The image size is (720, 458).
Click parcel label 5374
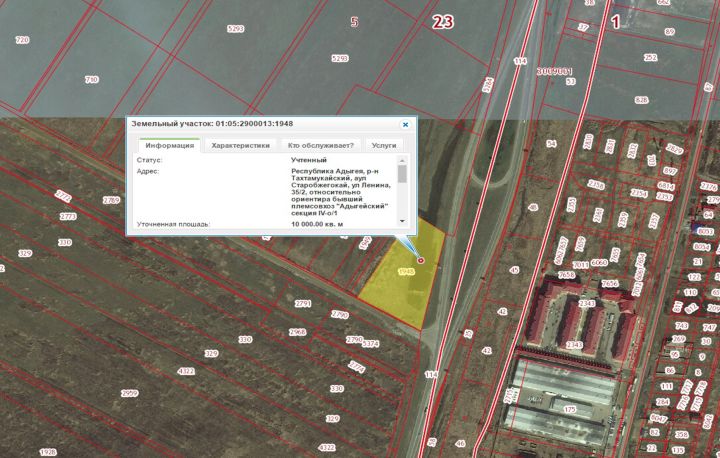371,343
